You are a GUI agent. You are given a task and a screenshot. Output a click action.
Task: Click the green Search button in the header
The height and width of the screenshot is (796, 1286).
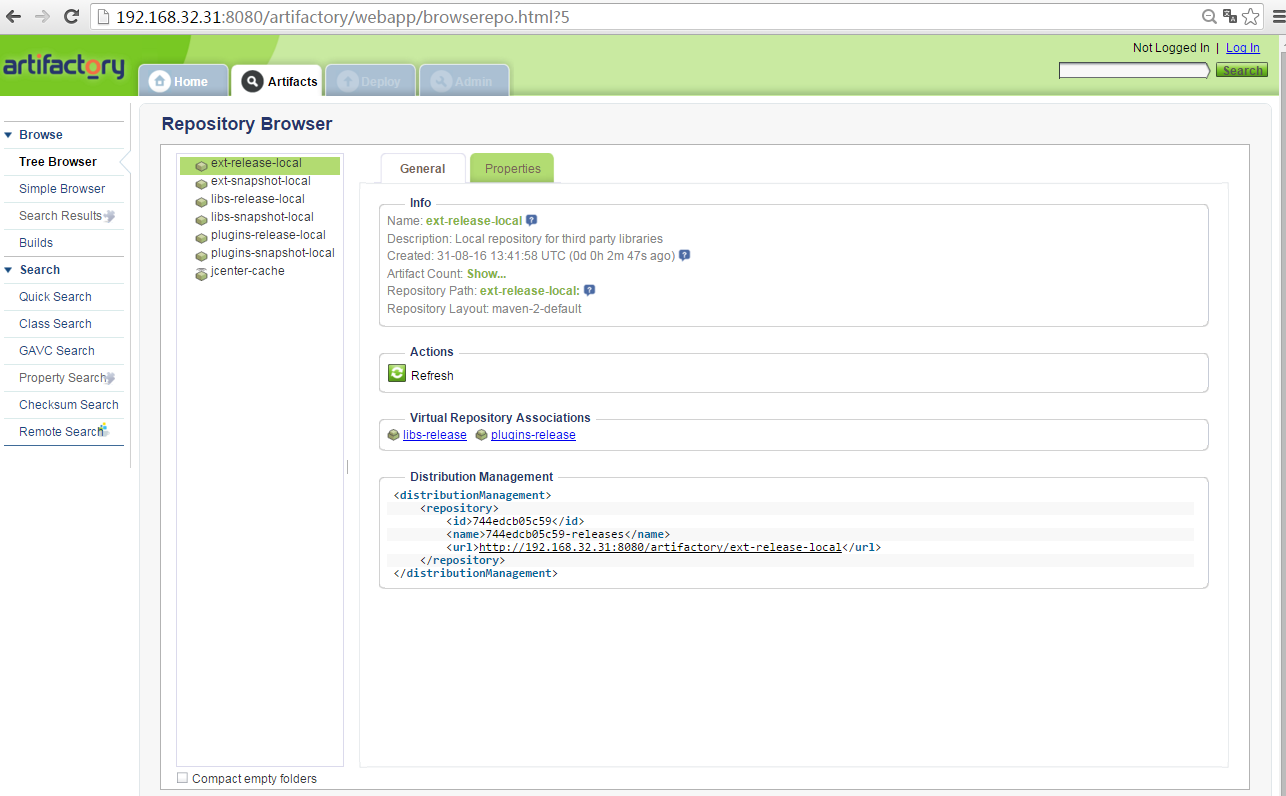click(1242, 70)
